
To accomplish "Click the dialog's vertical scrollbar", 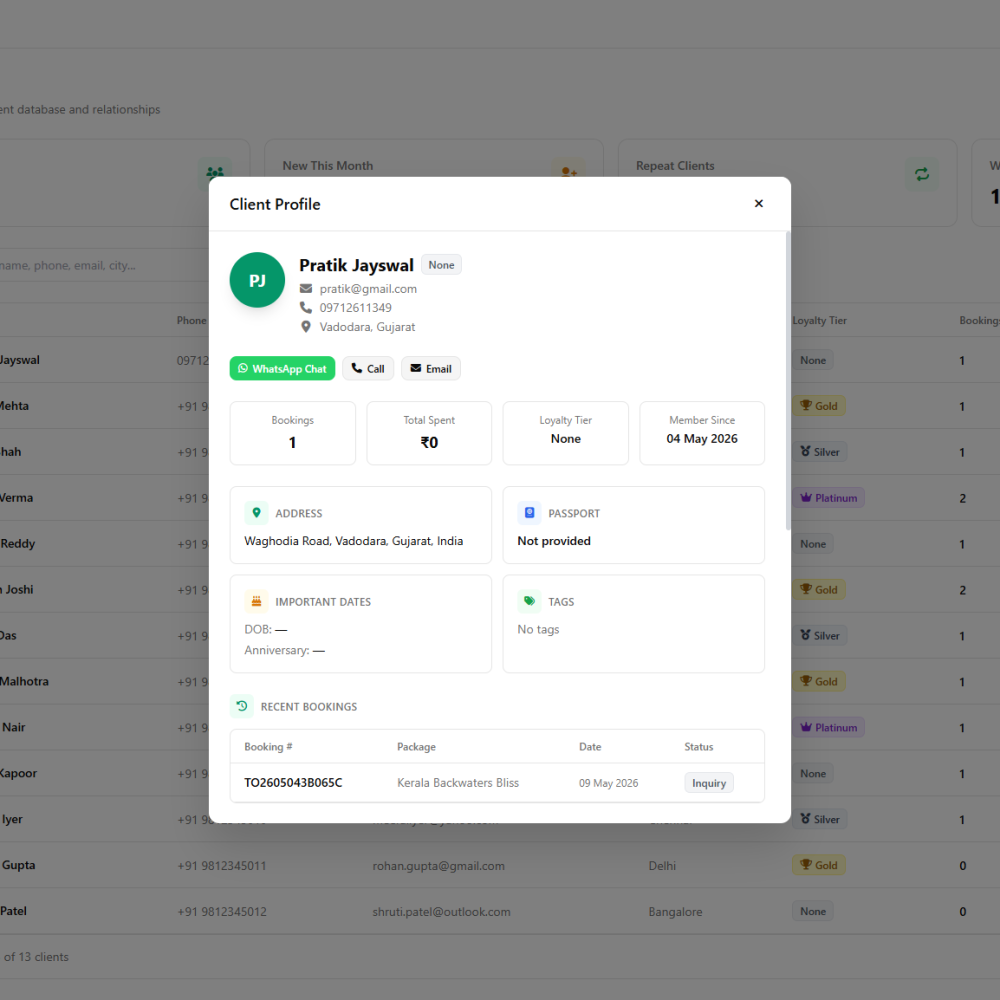I will point(788,381).
